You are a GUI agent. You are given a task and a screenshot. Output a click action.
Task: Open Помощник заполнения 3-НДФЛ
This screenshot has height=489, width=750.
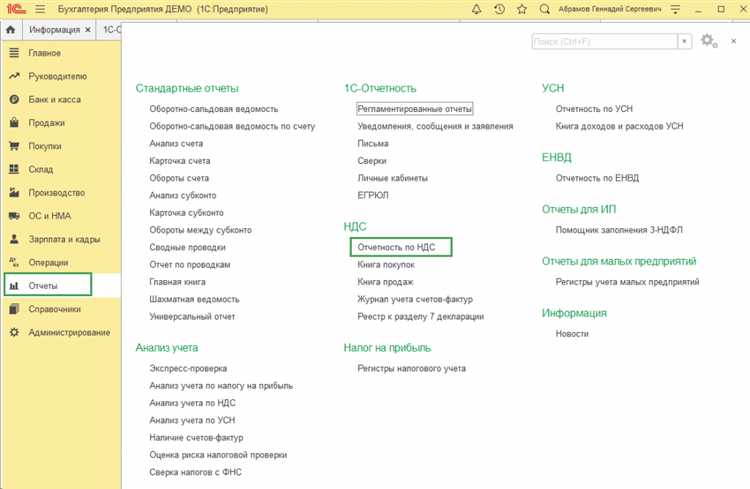[619, 230]
